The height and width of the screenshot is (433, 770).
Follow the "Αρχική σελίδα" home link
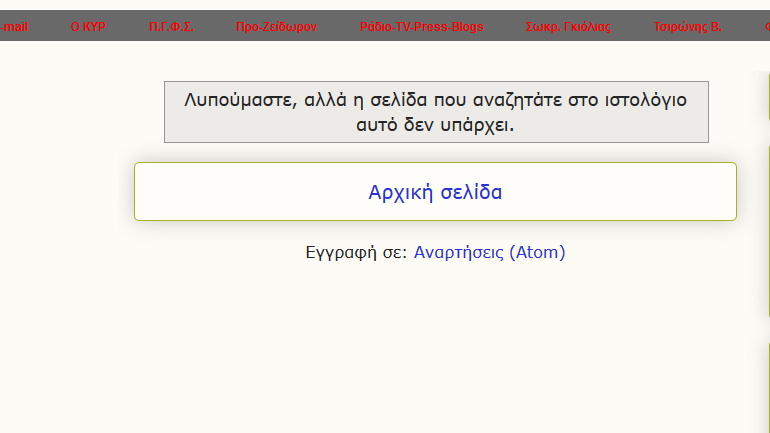[435, 192]
